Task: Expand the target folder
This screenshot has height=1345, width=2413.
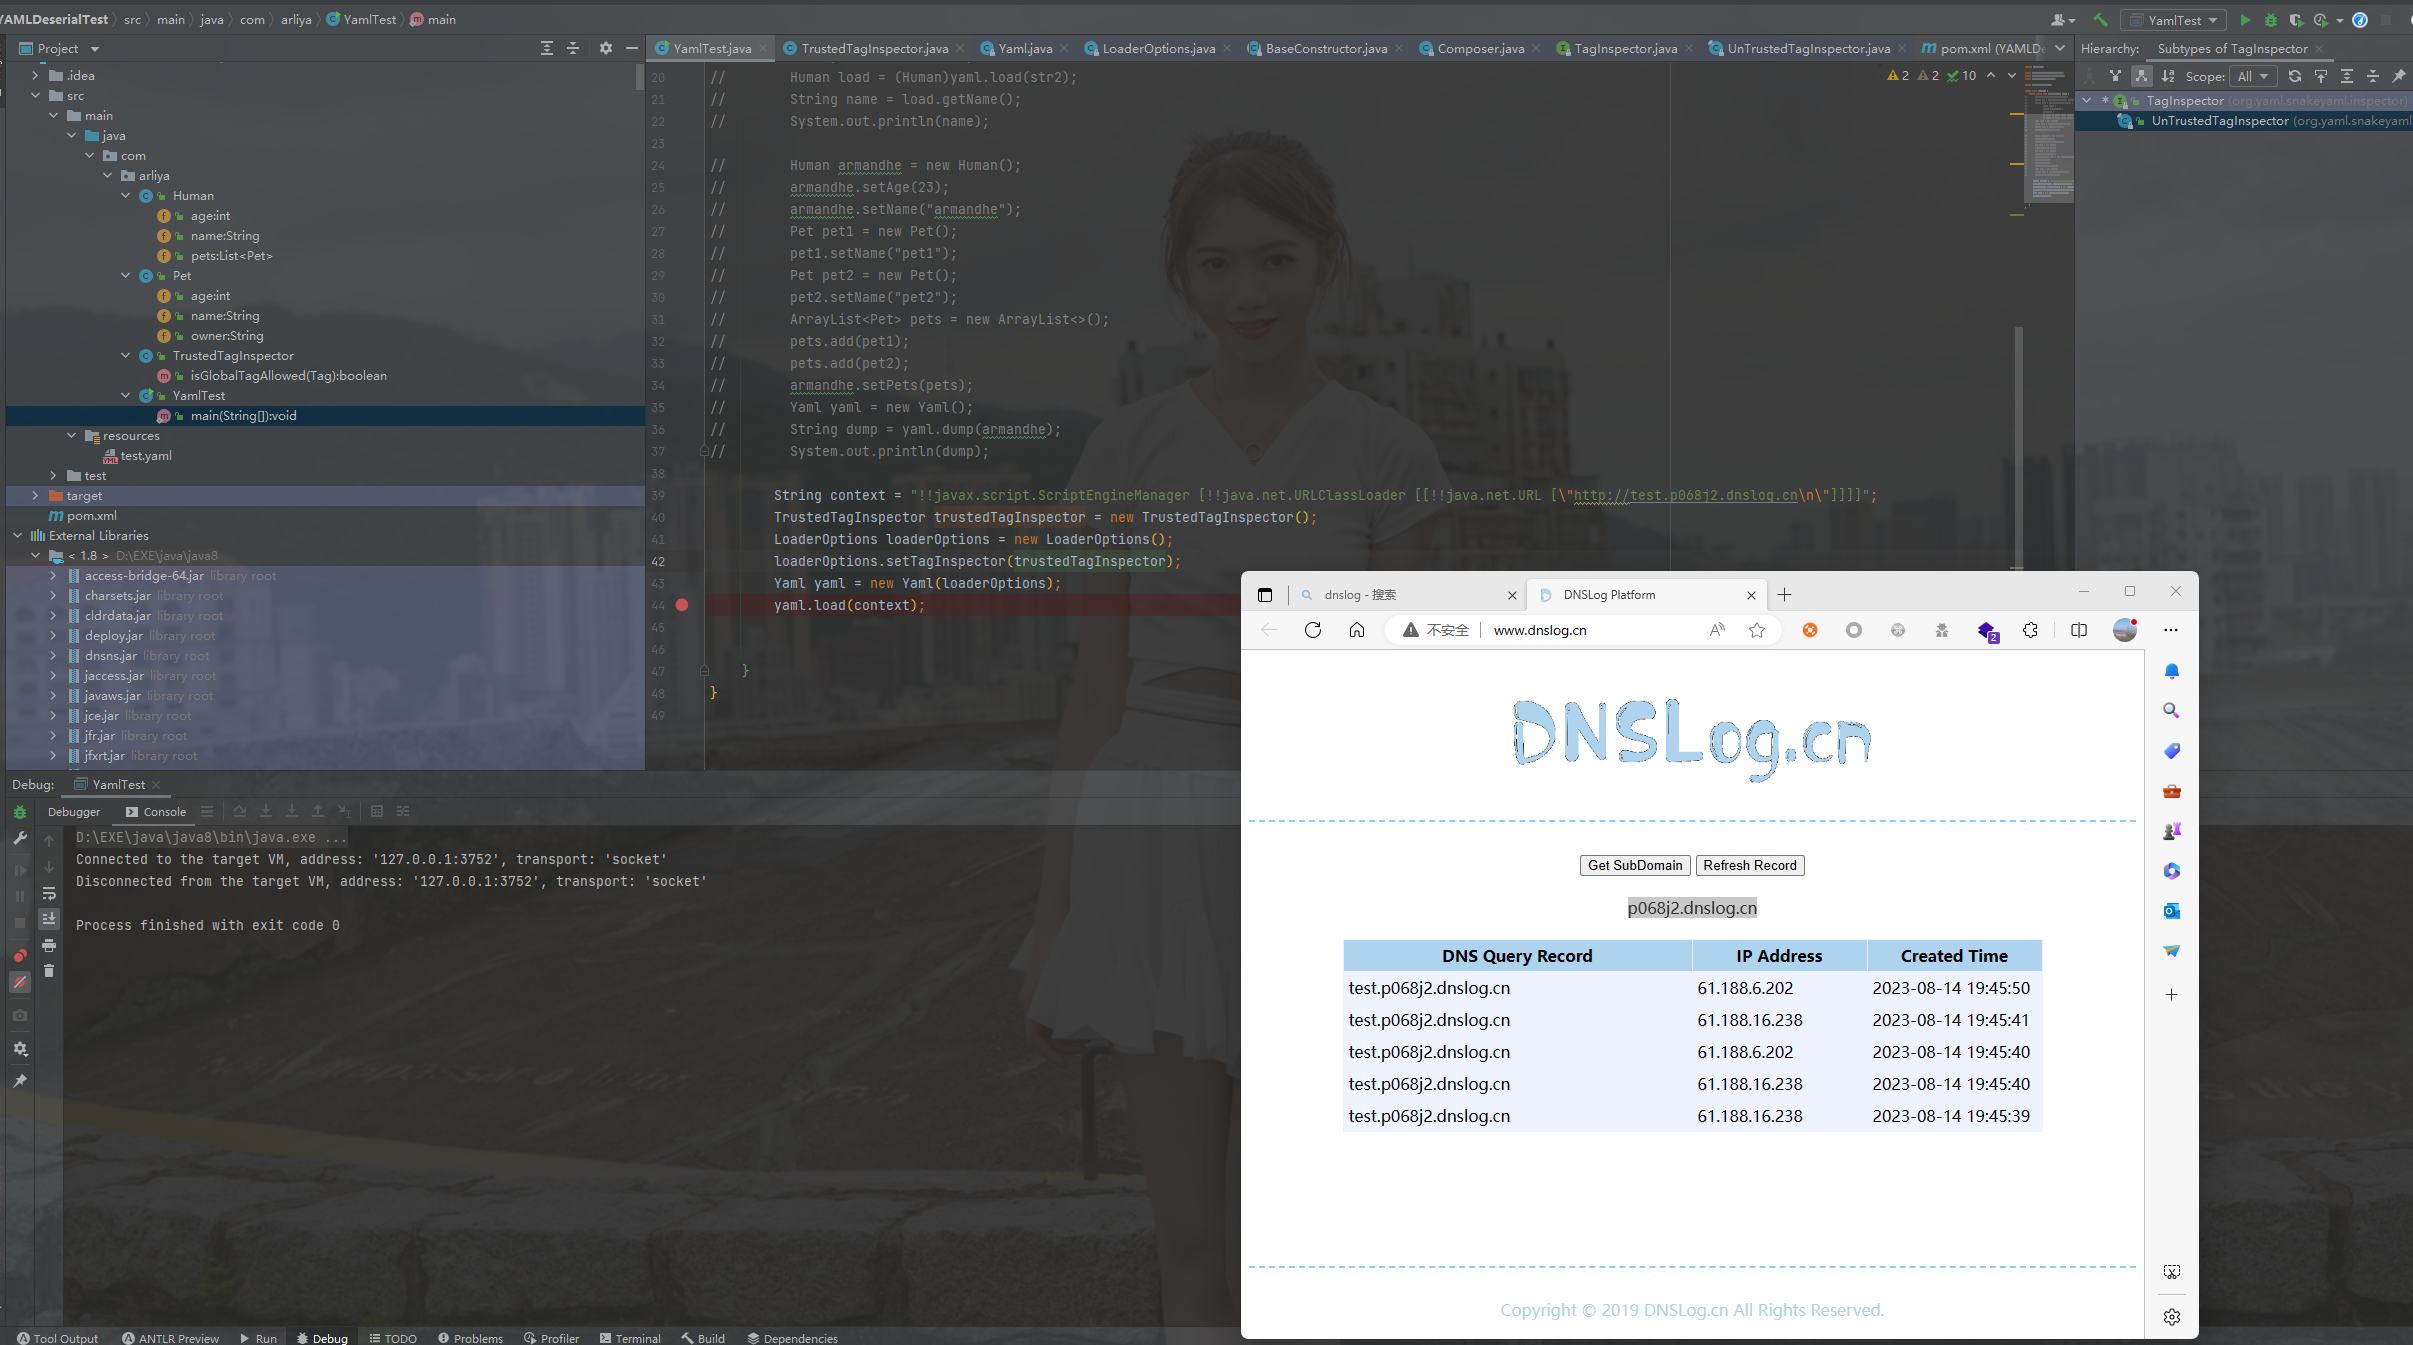Action: pyautogui.click(x=35, y=496)
